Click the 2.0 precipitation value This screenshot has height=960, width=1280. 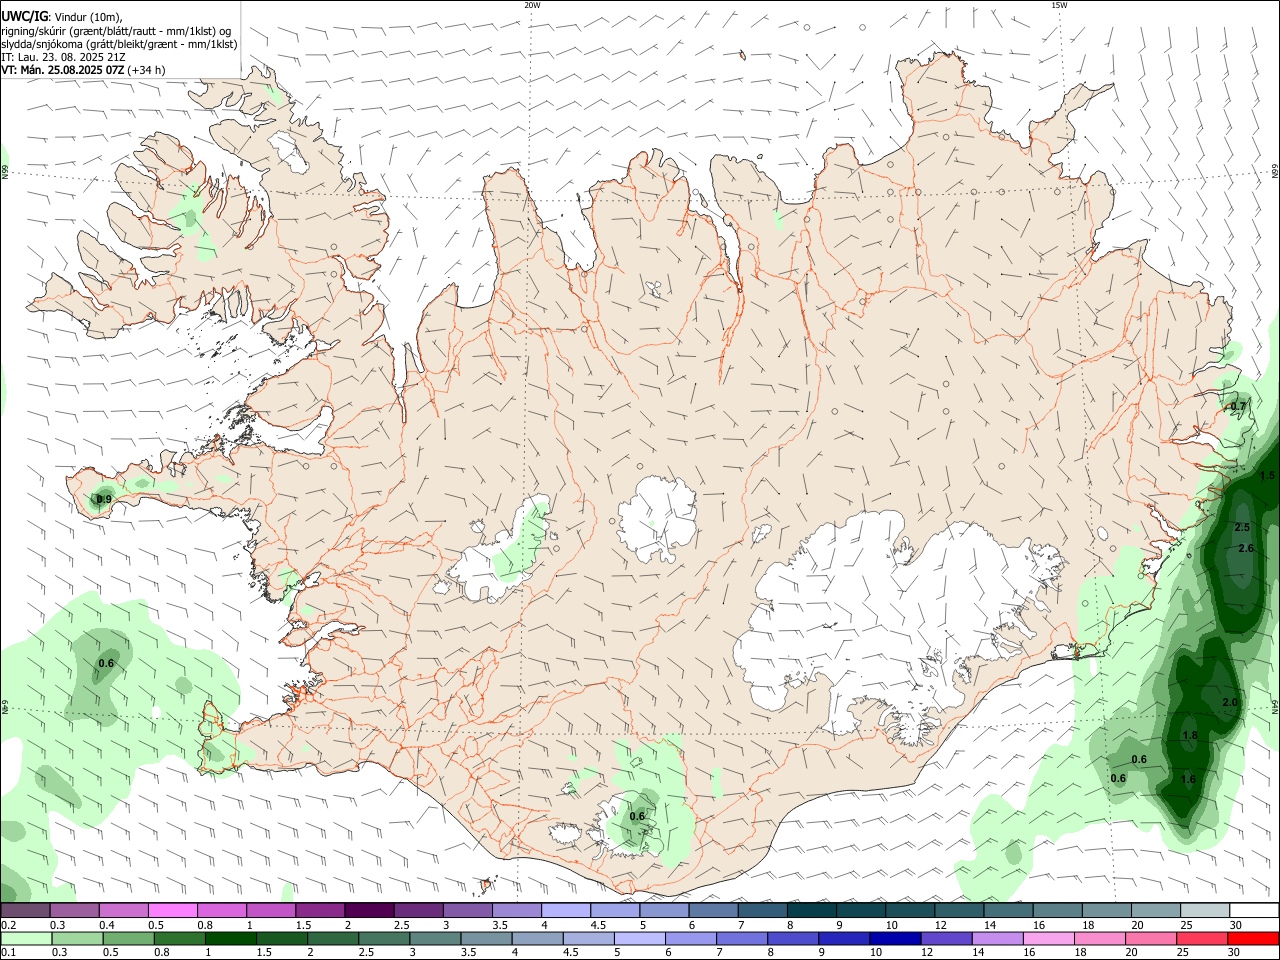1230,702
